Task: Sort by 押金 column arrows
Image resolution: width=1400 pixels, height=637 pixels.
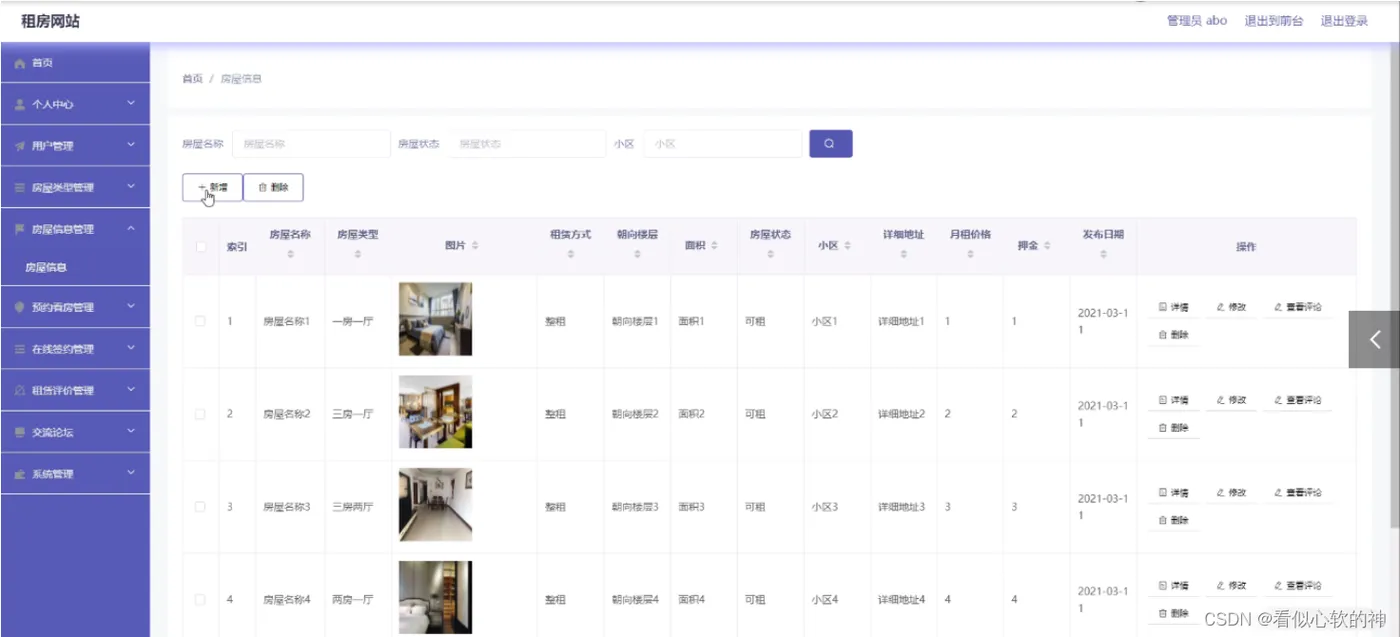Action: 1047,246
